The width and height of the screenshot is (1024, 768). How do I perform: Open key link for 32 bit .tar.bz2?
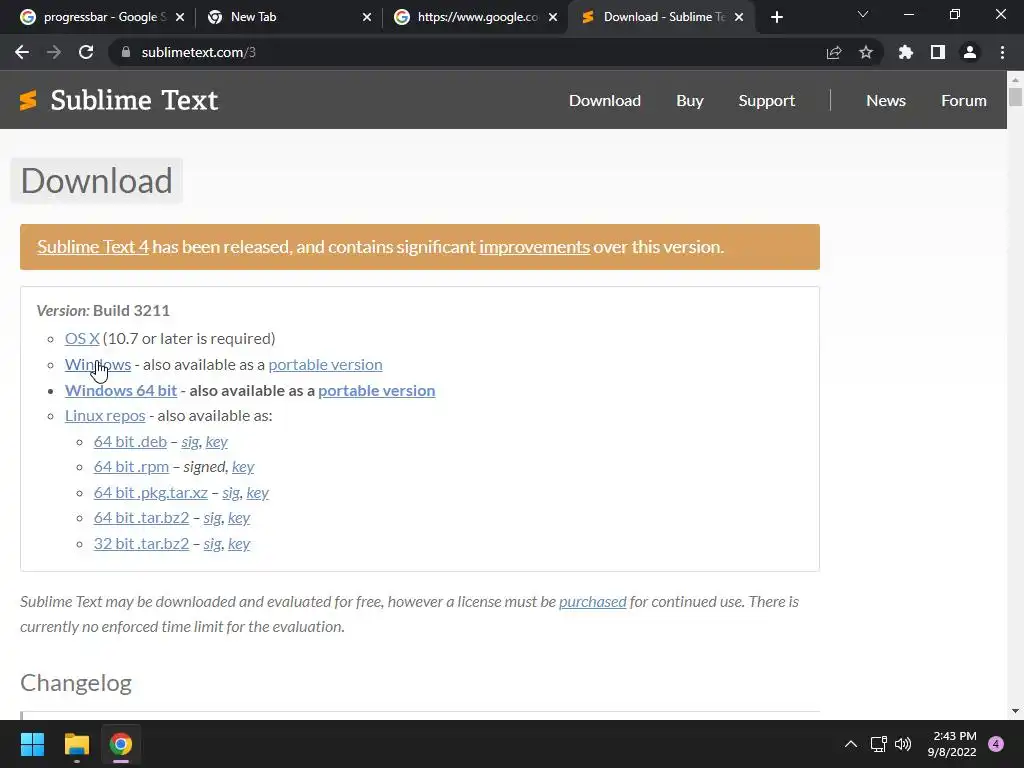(x=239, y=544)
